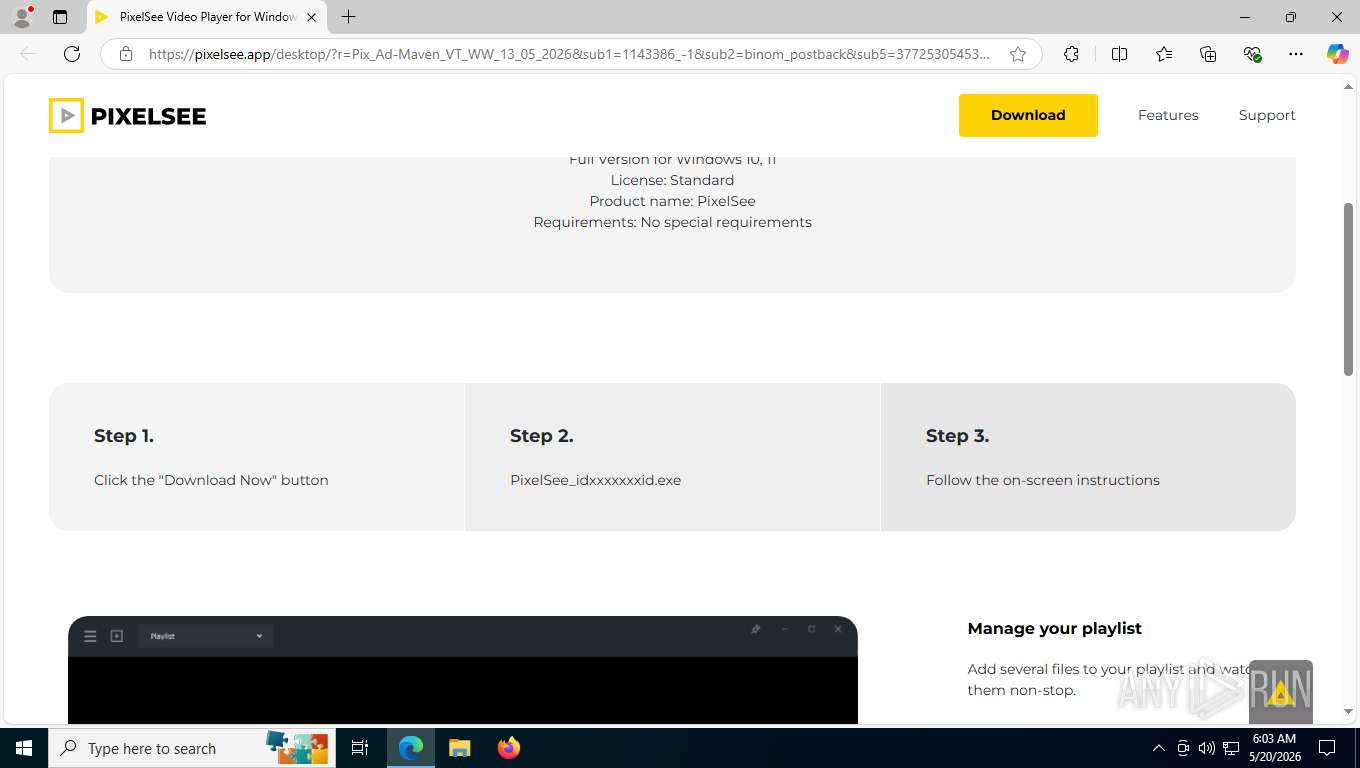Click 'PixelSee_idxxxxxxxid.exe' text
The height and width of the screenshot is (768, 1360).
coord(596,480)
